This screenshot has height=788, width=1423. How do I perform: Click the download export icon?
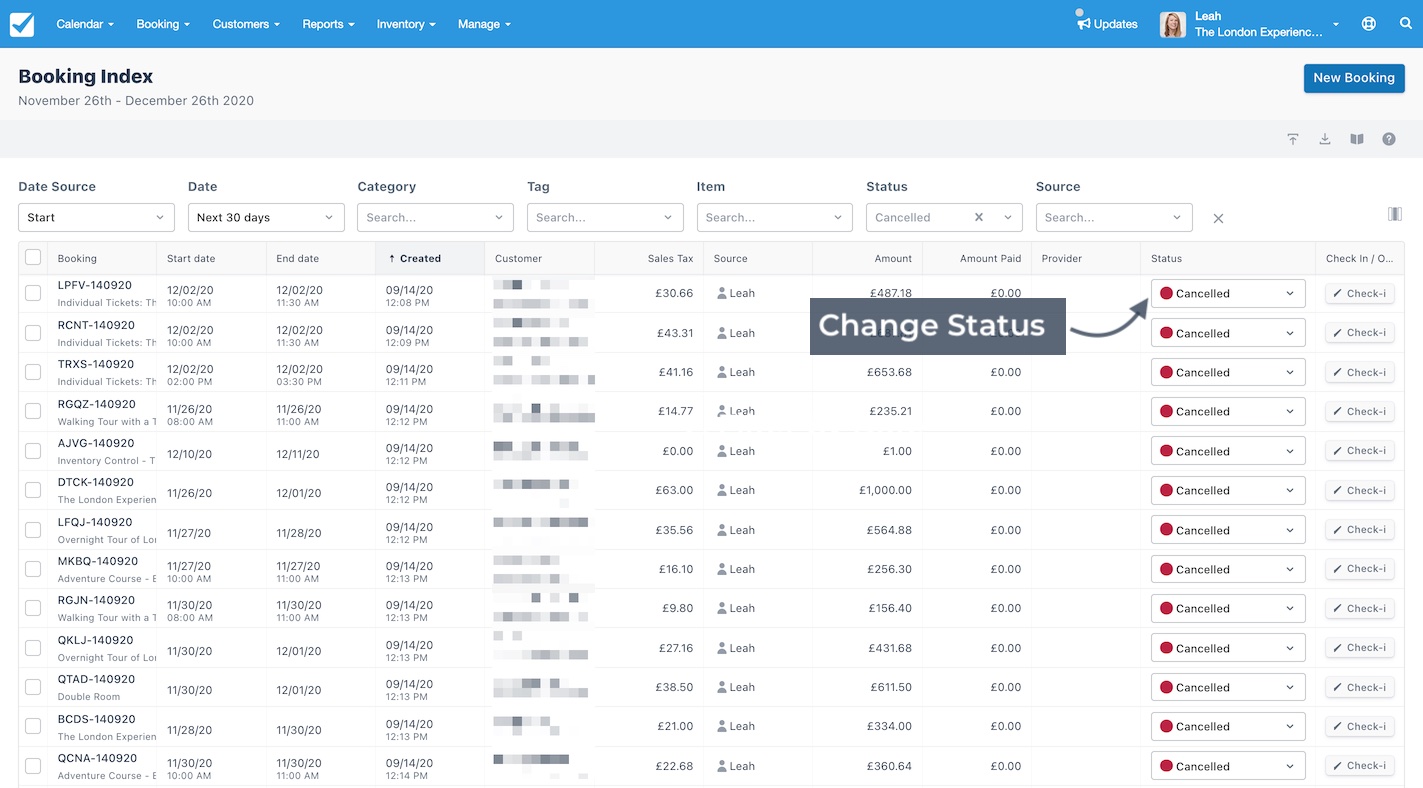pyautogui.click(x=1324, y=139)
